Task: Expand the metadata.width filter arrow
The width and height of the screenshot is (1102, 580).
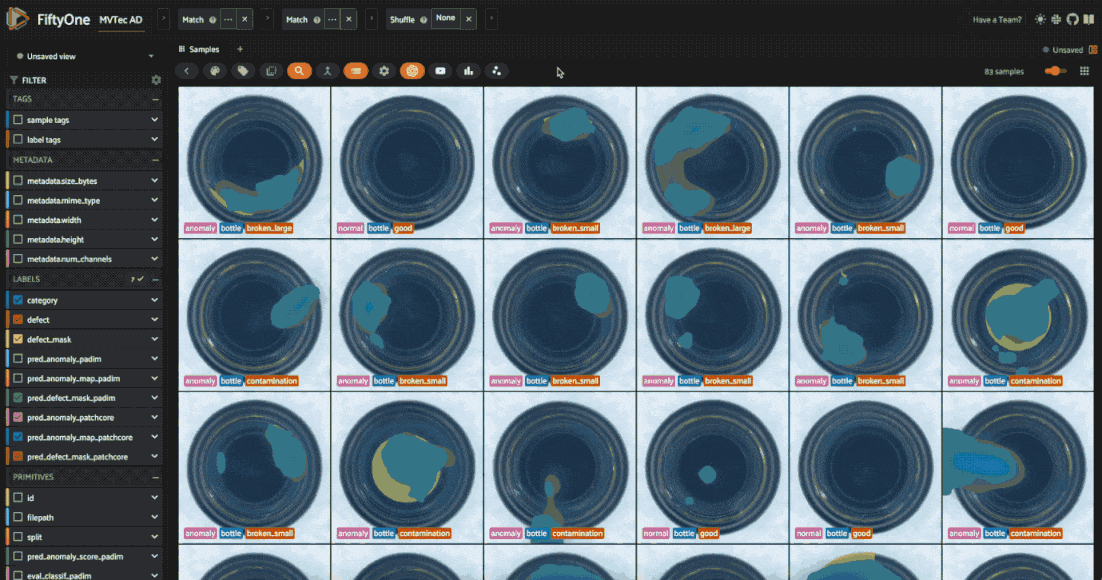Action: [154, 220]
